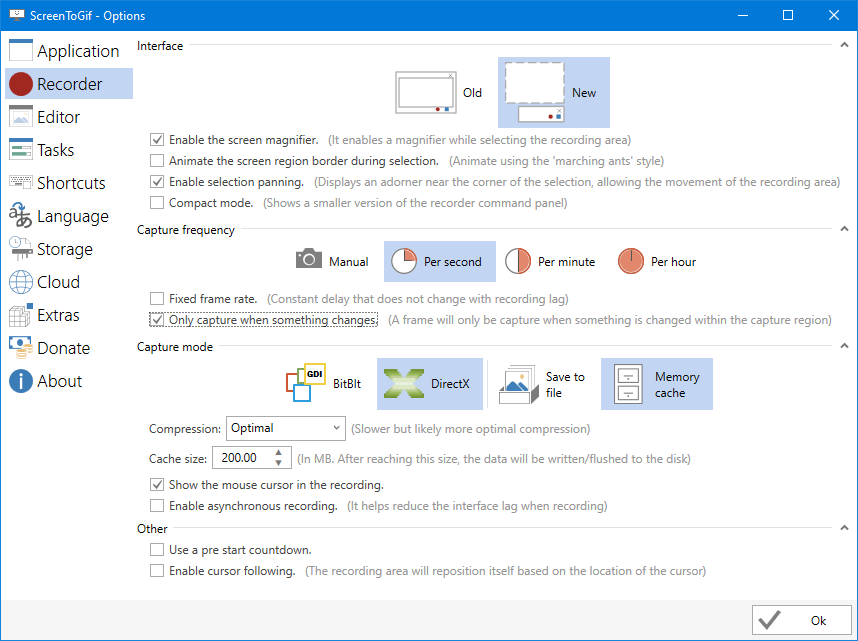Minimize the Options window
This screenshot has height=641, width=858.
743,15
